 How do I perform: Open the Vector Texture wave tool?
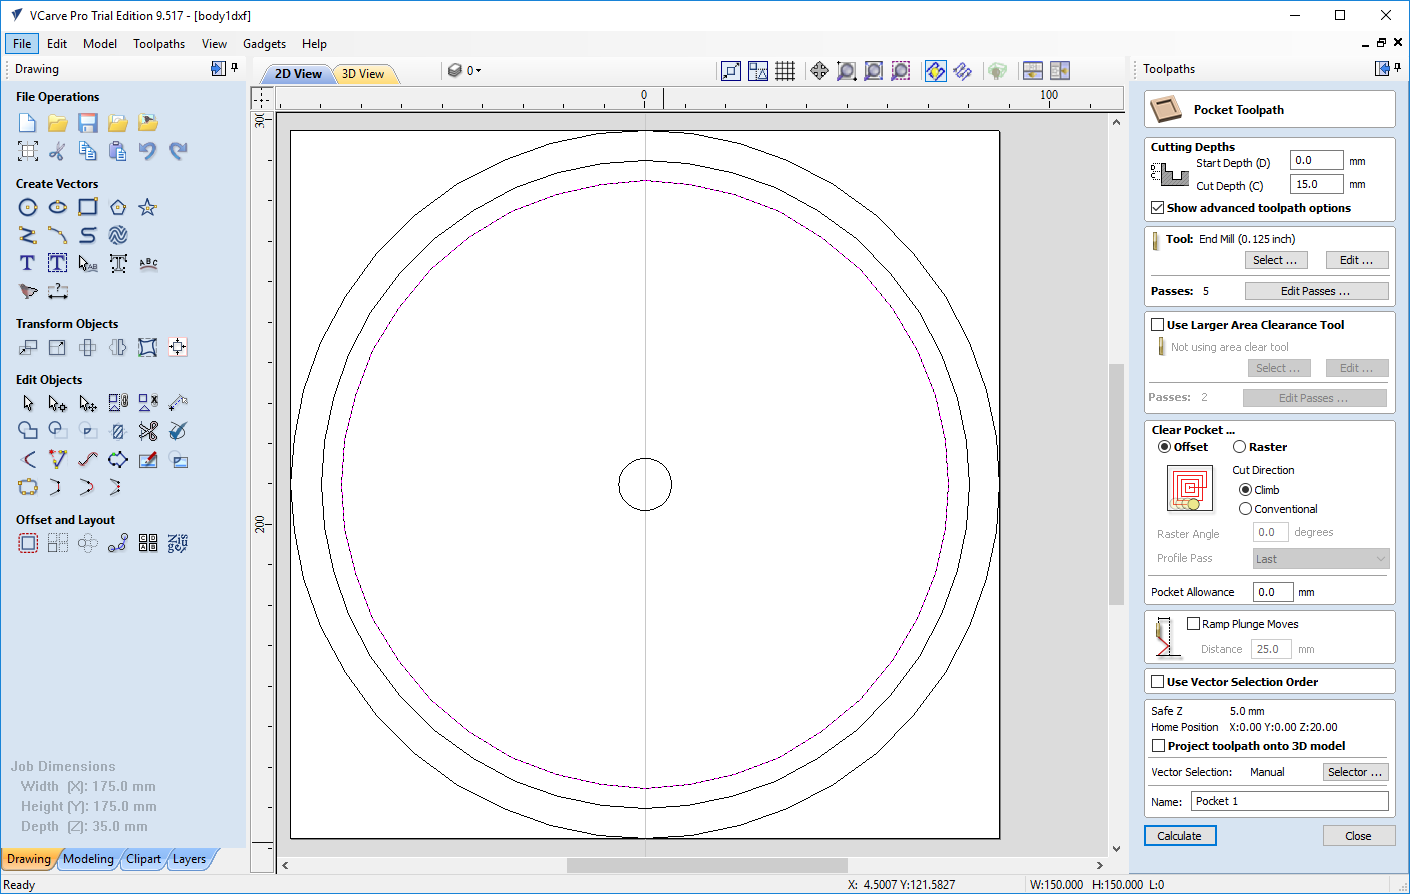(118, 235)
